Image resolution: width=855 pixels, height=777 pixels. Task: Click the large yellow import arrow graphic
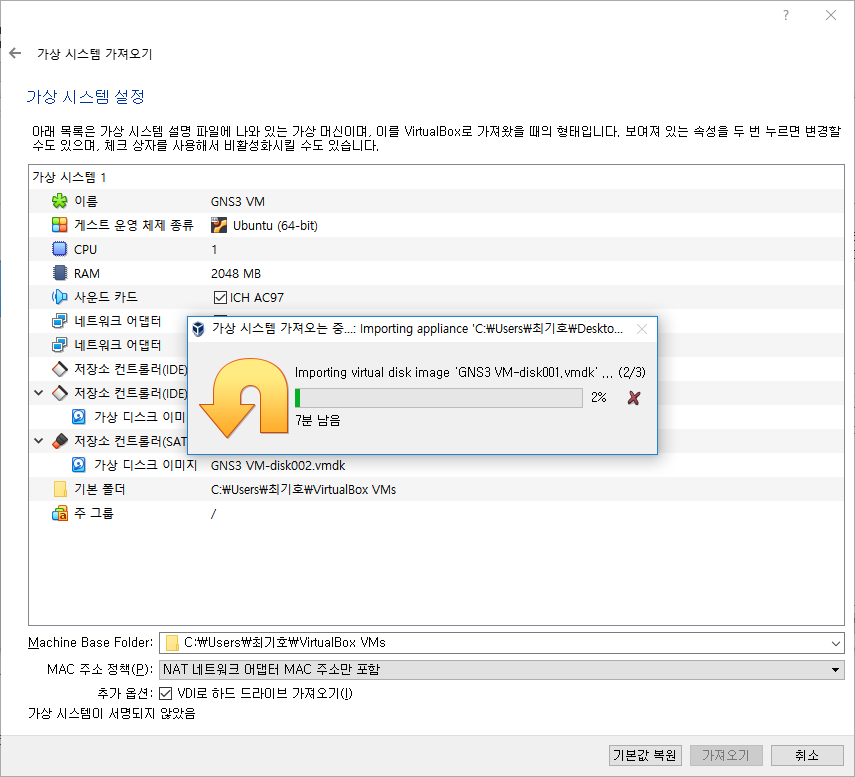tap(244, 397)
